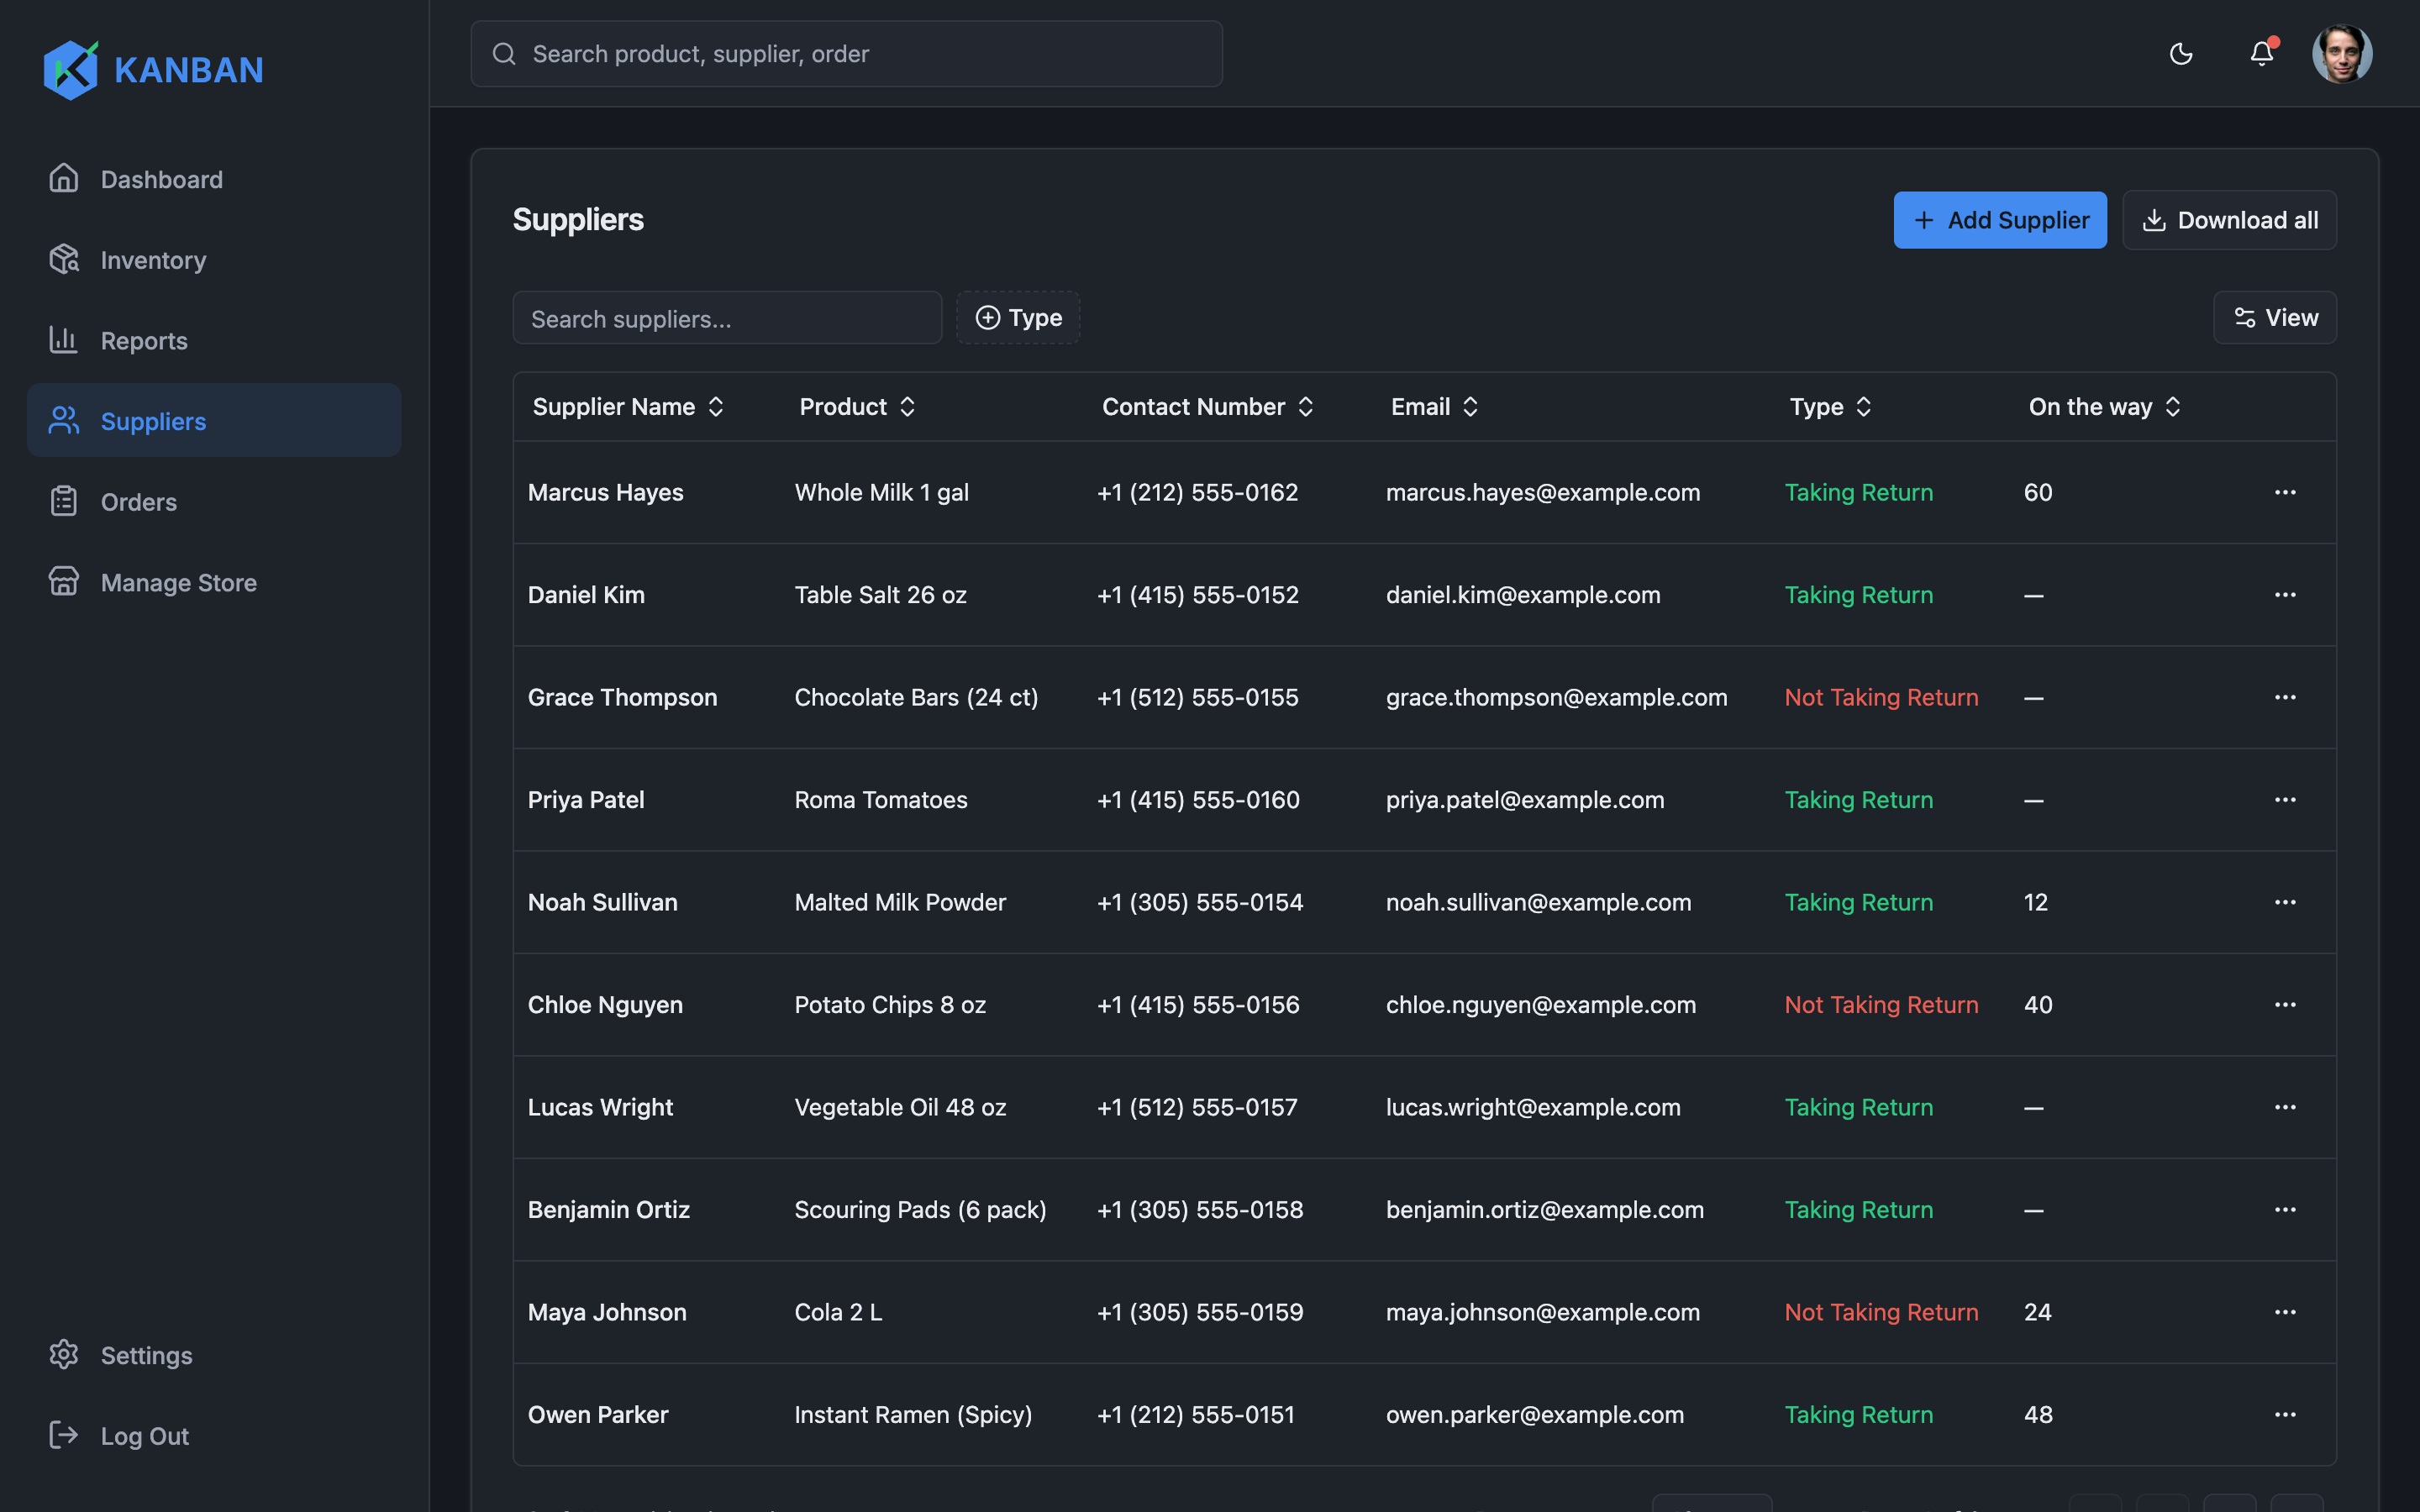
Task: Click the Kanban logo
Action: (154, 70)
